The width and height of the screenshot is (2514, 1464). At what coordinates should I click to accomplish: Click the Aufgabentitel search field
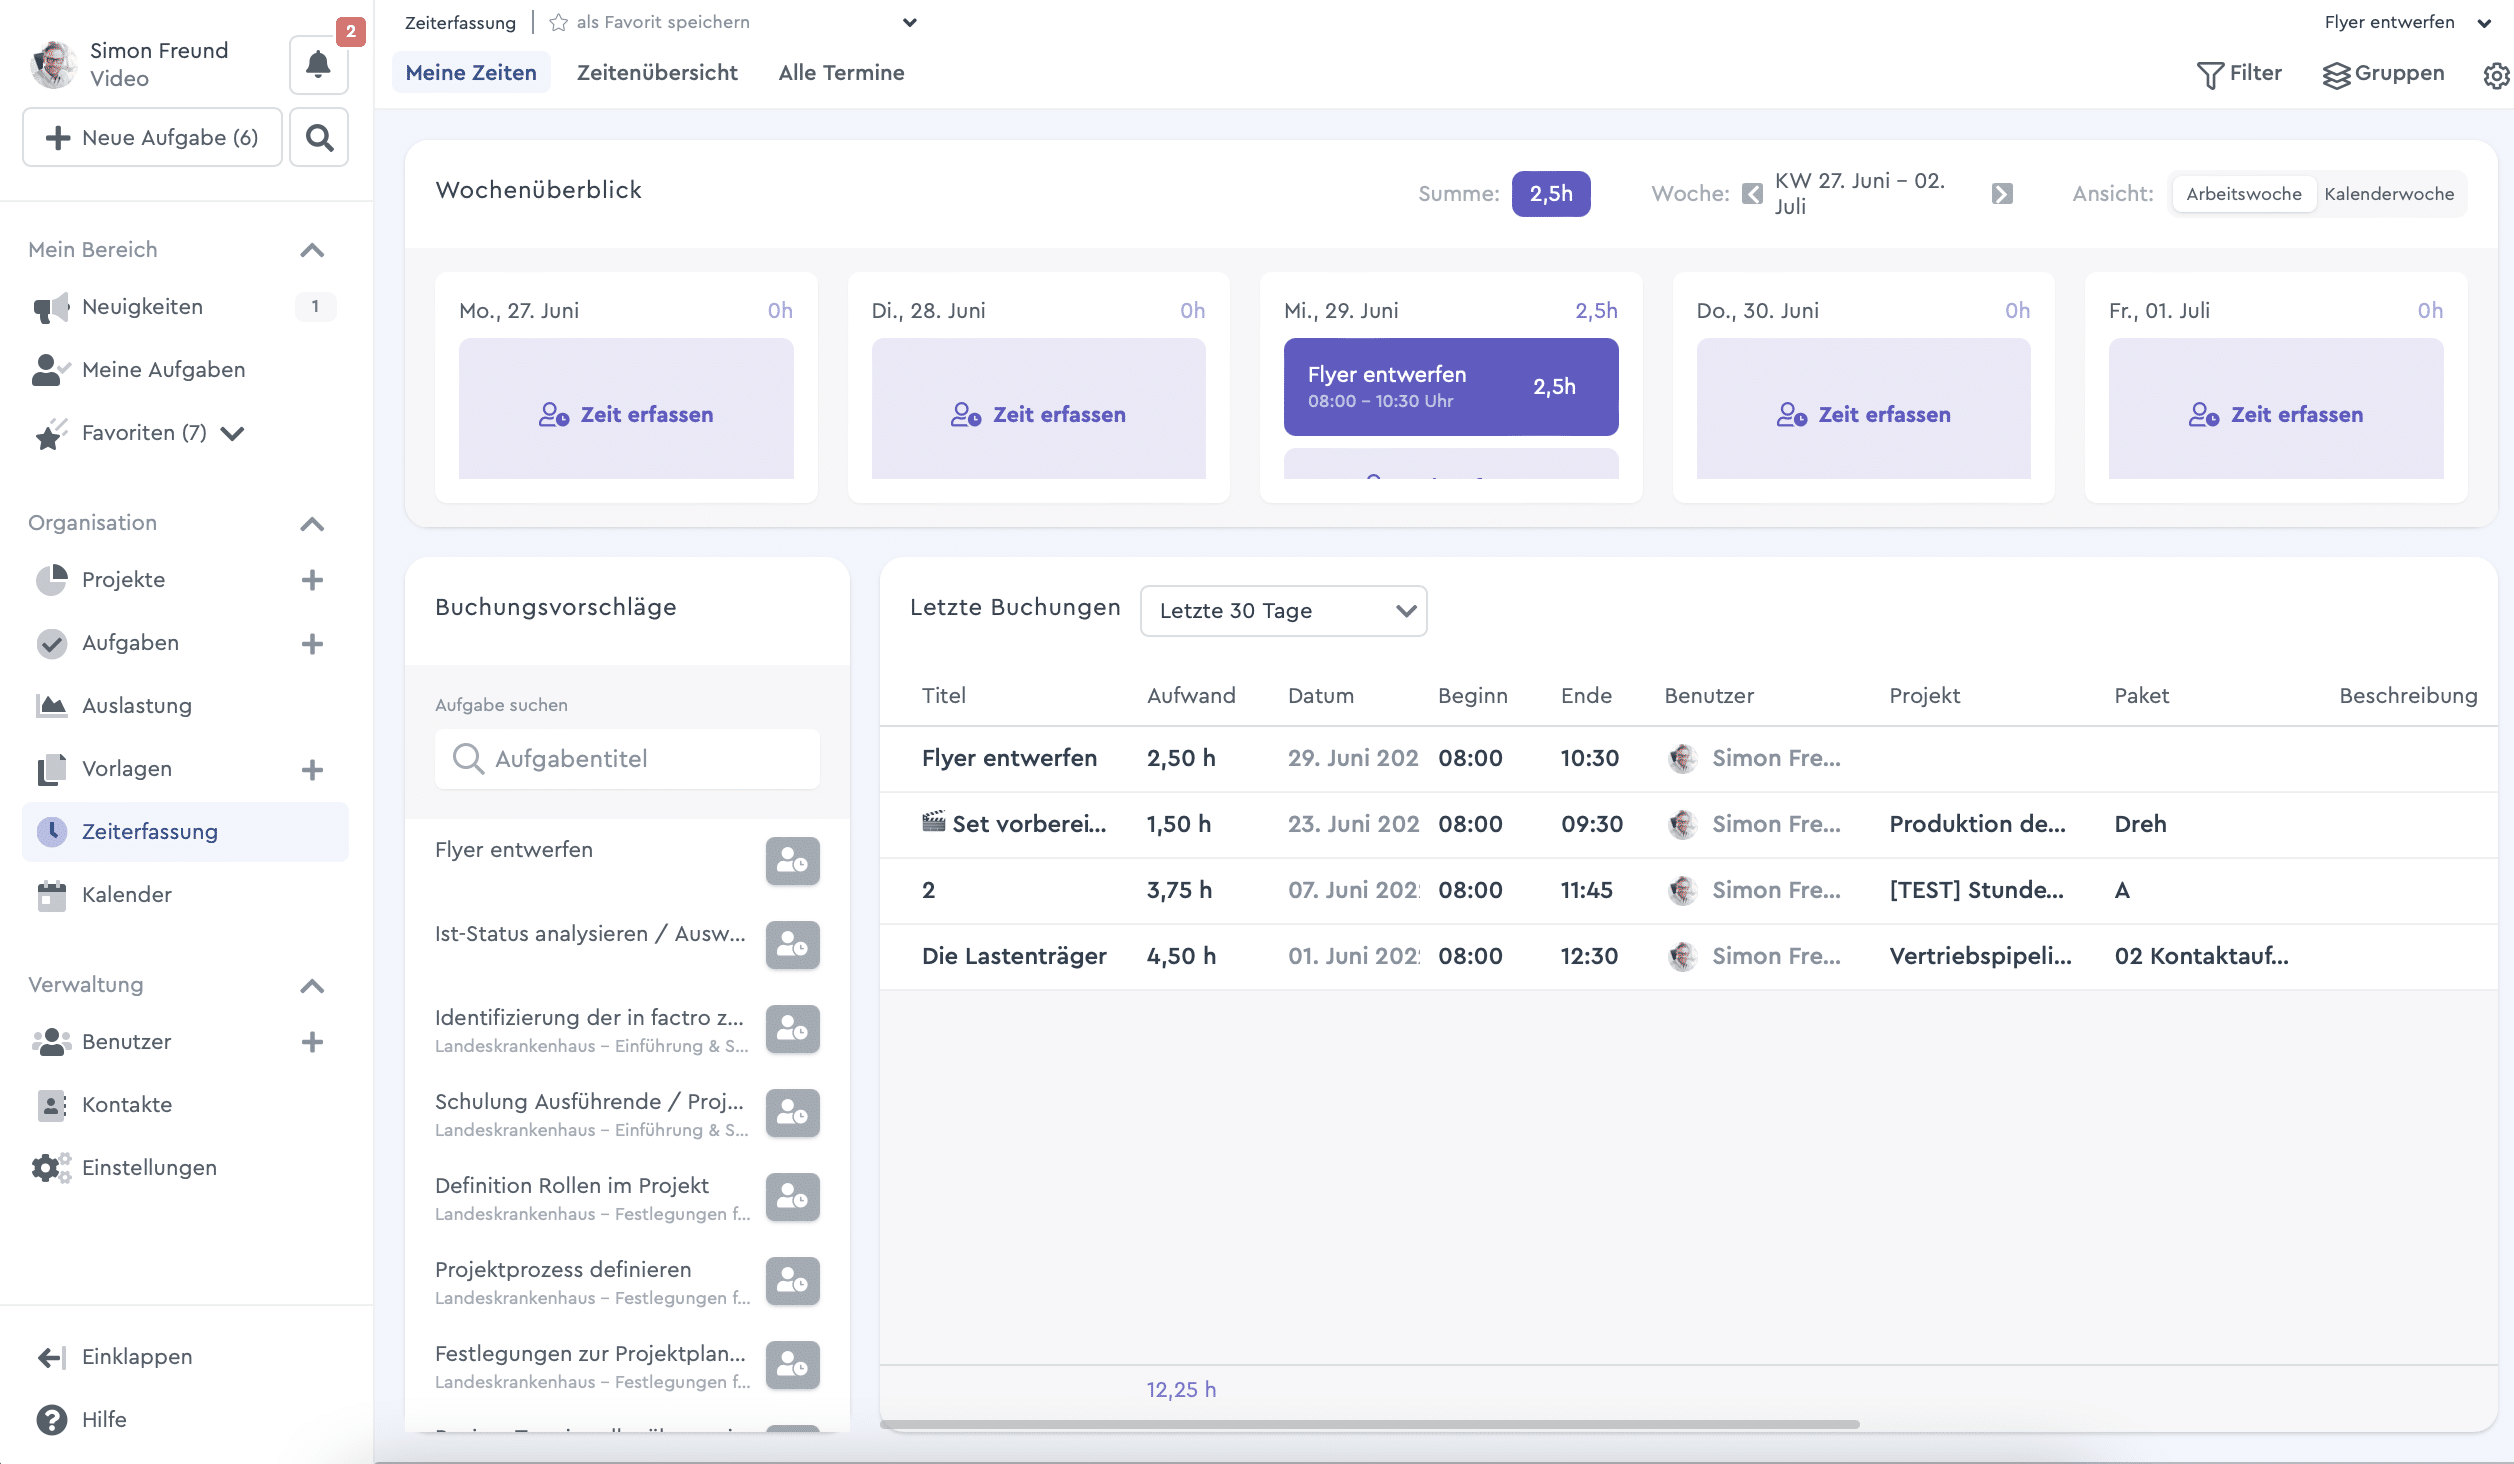pyautogui.click(x=627, y=759)
